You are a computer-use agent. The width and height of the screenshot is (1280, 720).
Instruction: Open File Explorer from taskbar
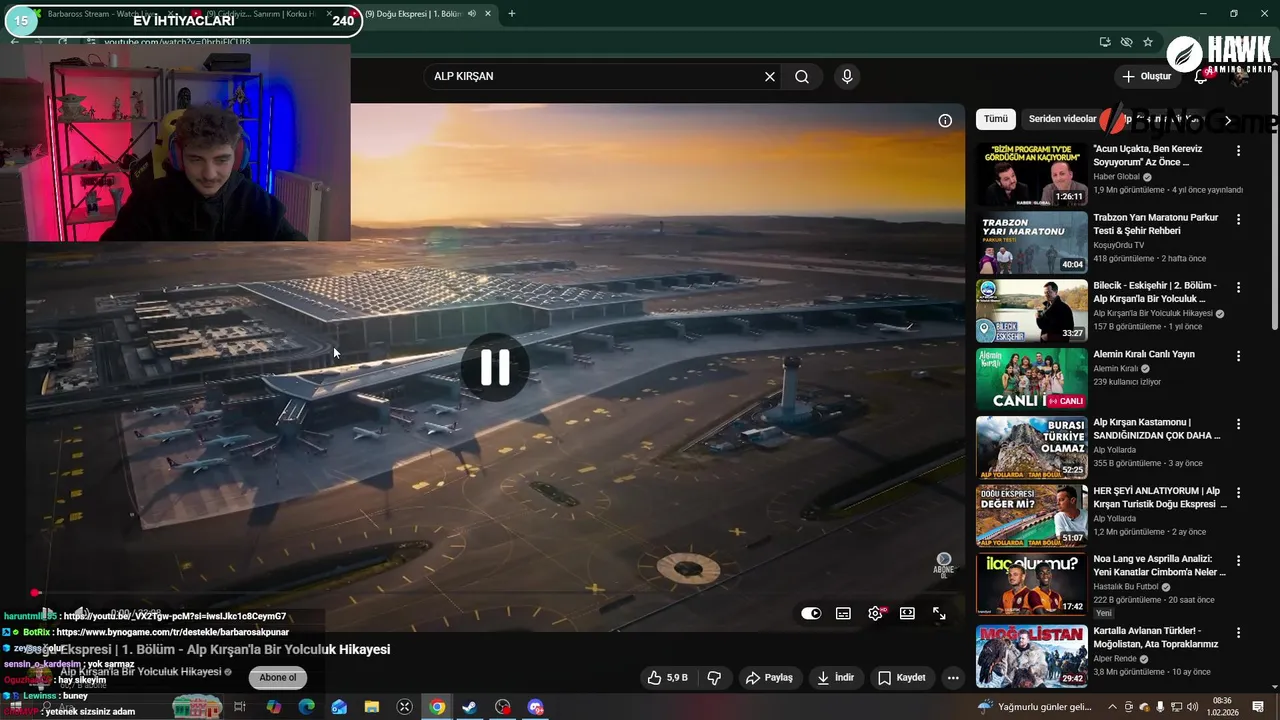pos(372,707)
